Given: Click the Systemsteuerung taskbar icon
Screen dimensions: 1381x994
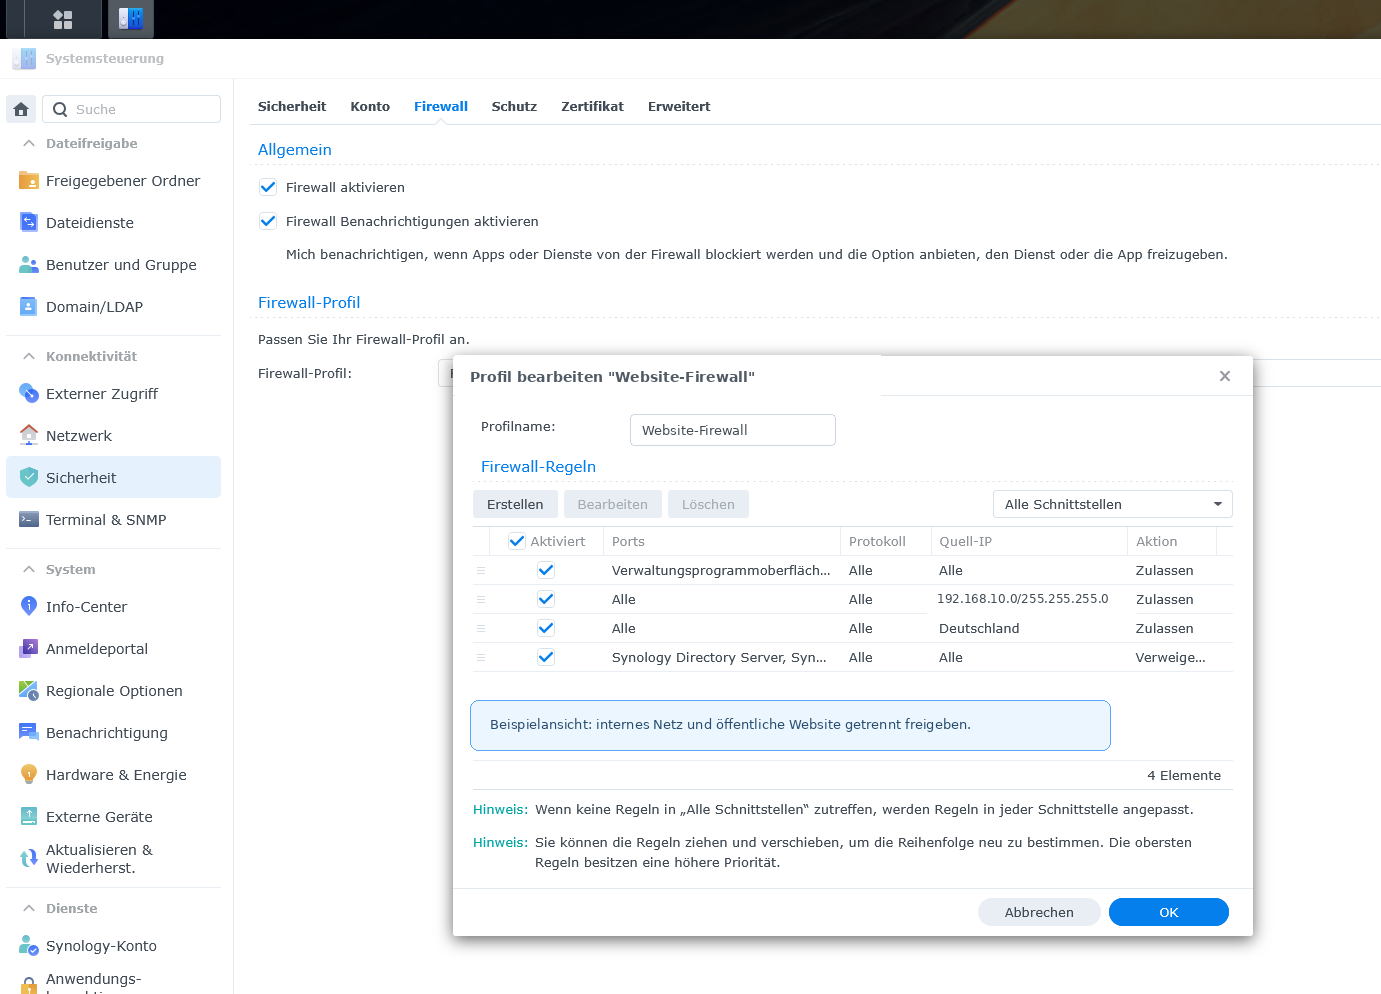Looking at the screenshot, I should 131,19.
